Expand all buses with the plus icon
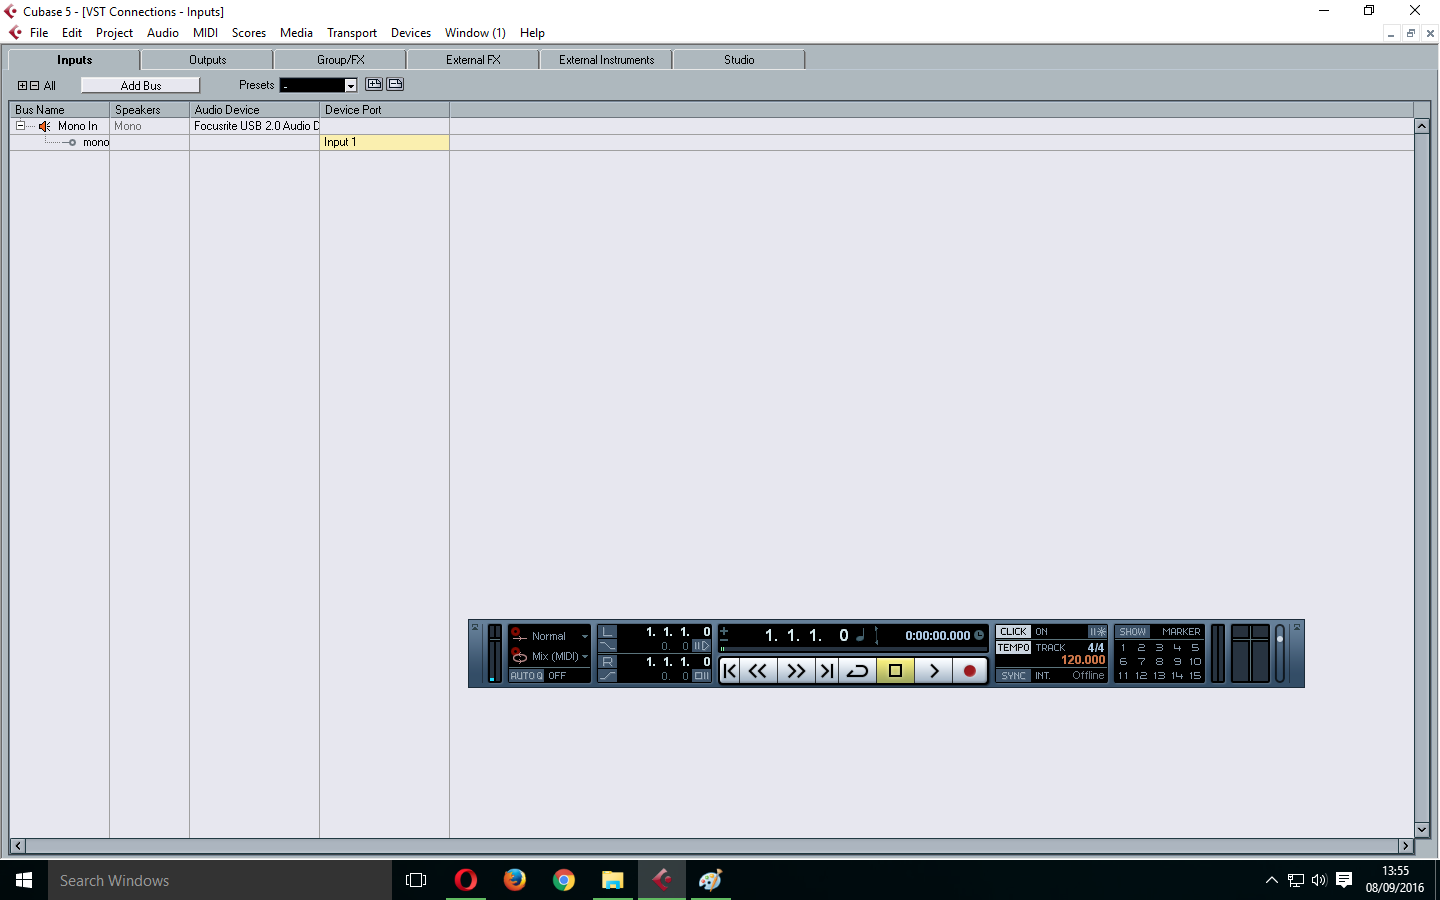 pyautogui.click(x=23, y=86)
